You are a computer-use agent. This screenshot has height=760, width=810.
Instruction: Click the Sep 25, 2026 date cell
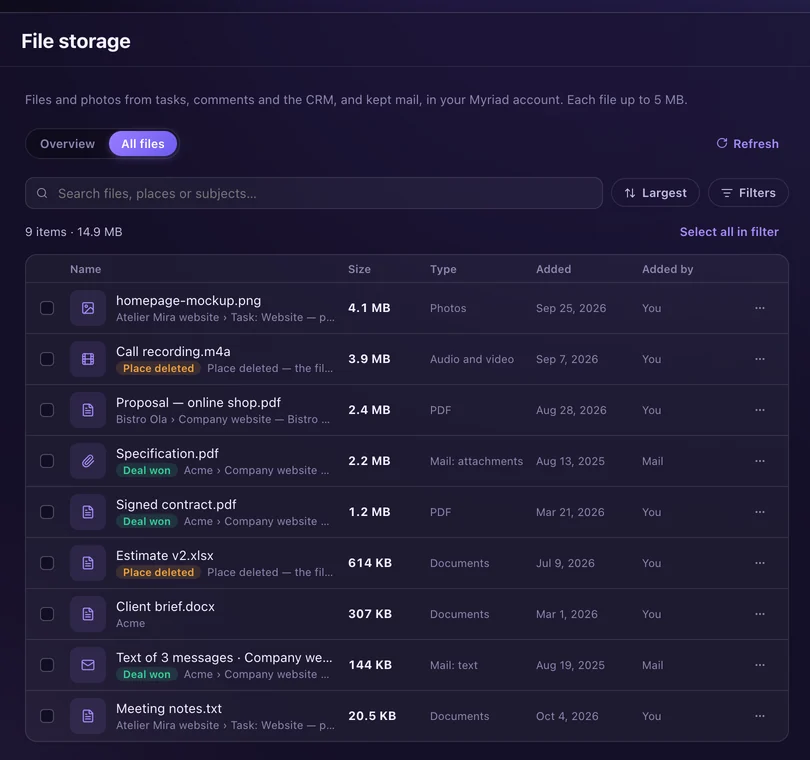coord(571,308)
